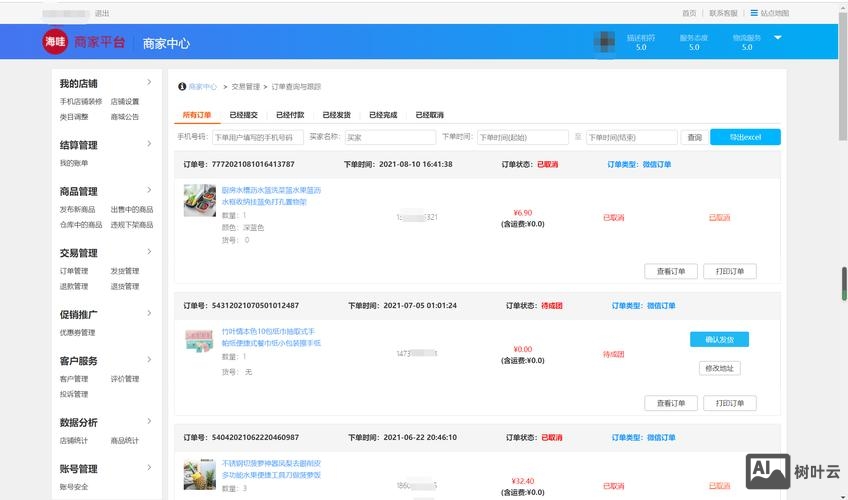Image resolution: width=848 pixels, height=500 pixels.
Task: Click 确认发货 for the pending group order
Action: (719, 340)
